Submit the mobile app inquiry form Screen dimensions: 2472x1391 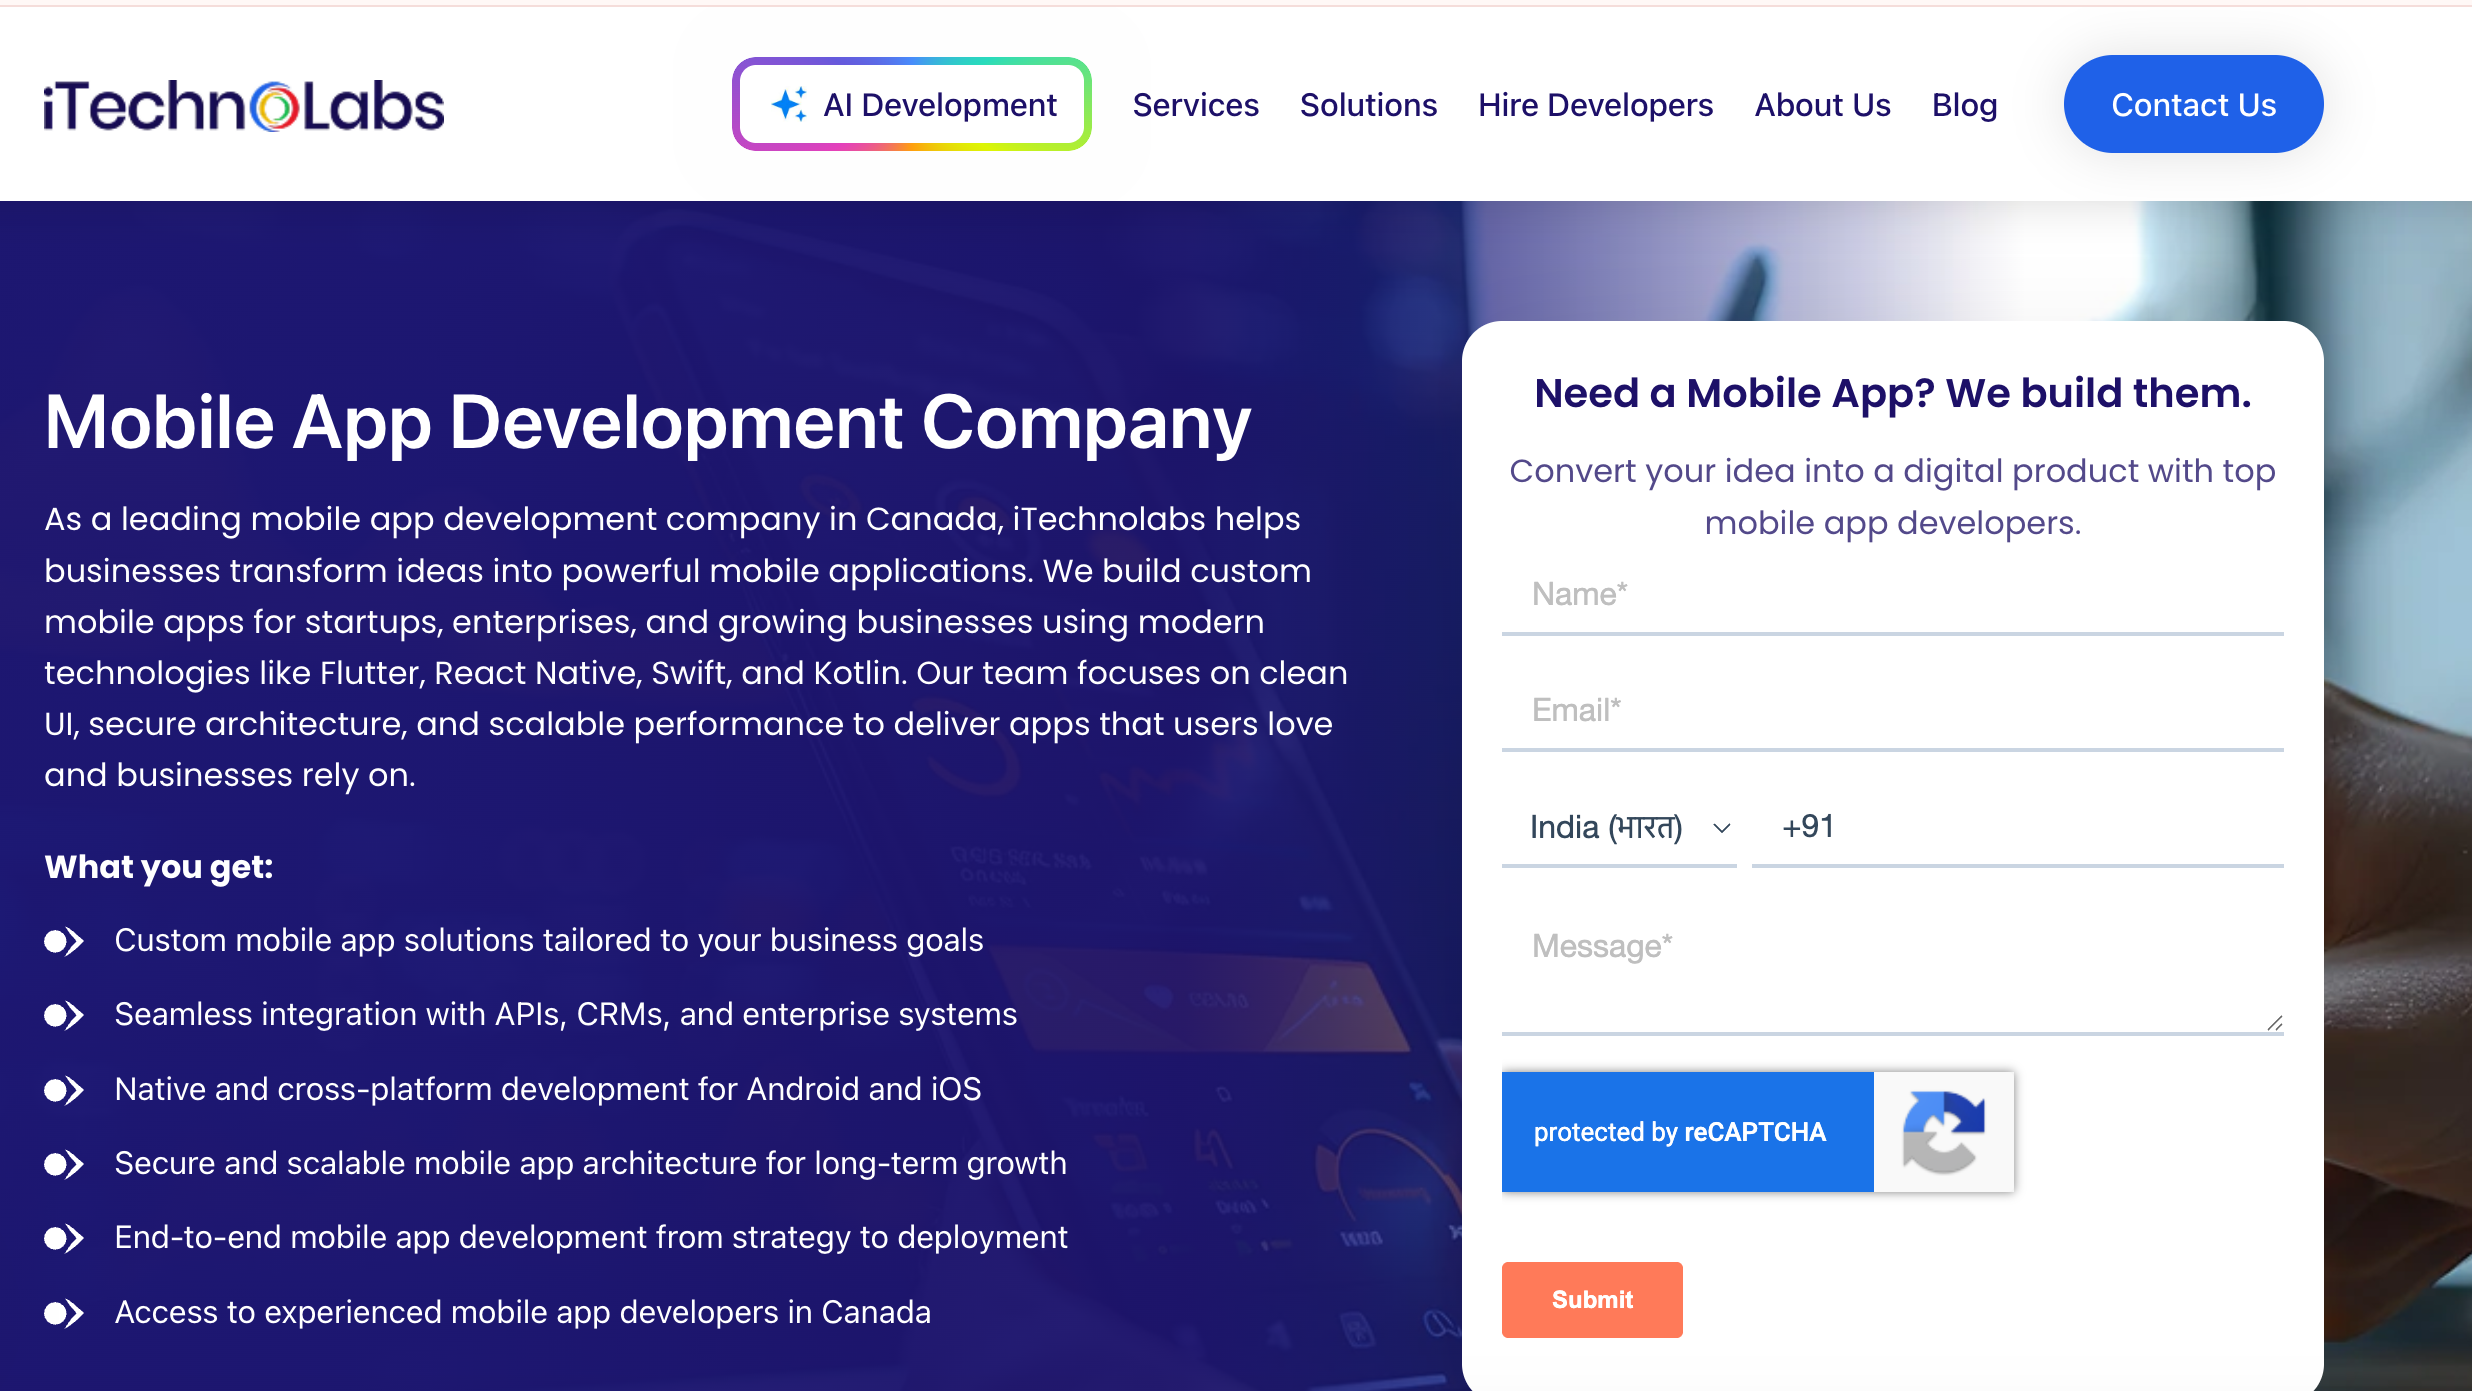[x=1592, y=1299]
